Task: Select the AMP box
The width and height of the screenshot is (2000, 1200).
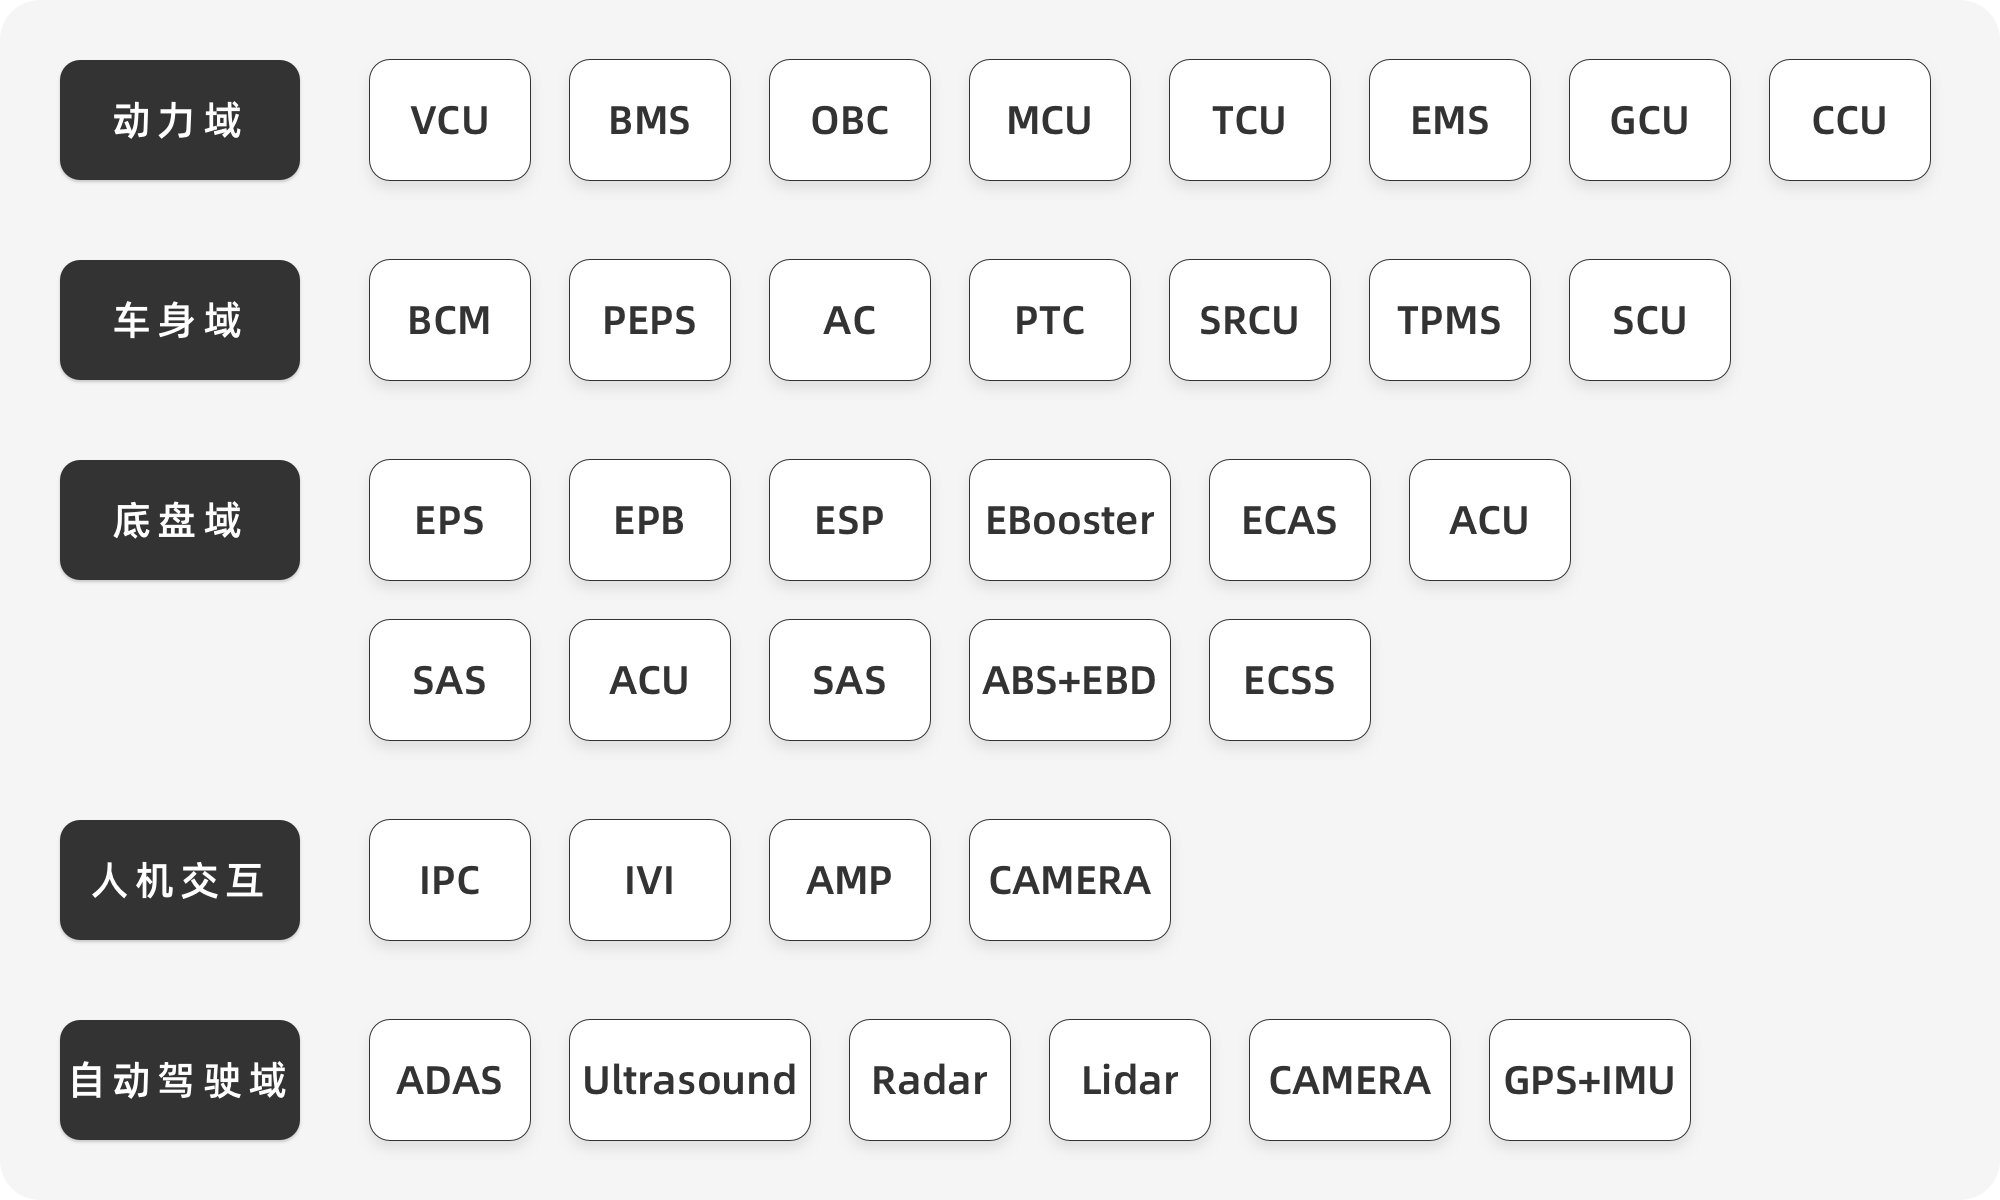Action: [850, 880]
